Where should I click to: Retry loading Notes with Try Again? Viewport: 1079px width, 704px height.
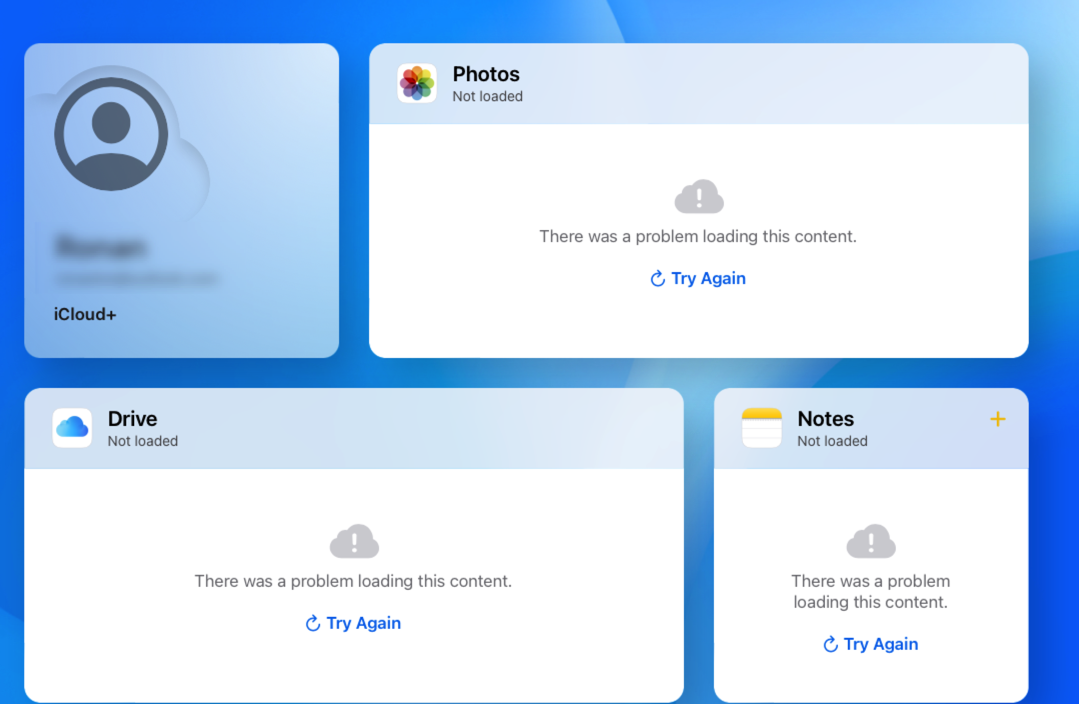(870, 644)
